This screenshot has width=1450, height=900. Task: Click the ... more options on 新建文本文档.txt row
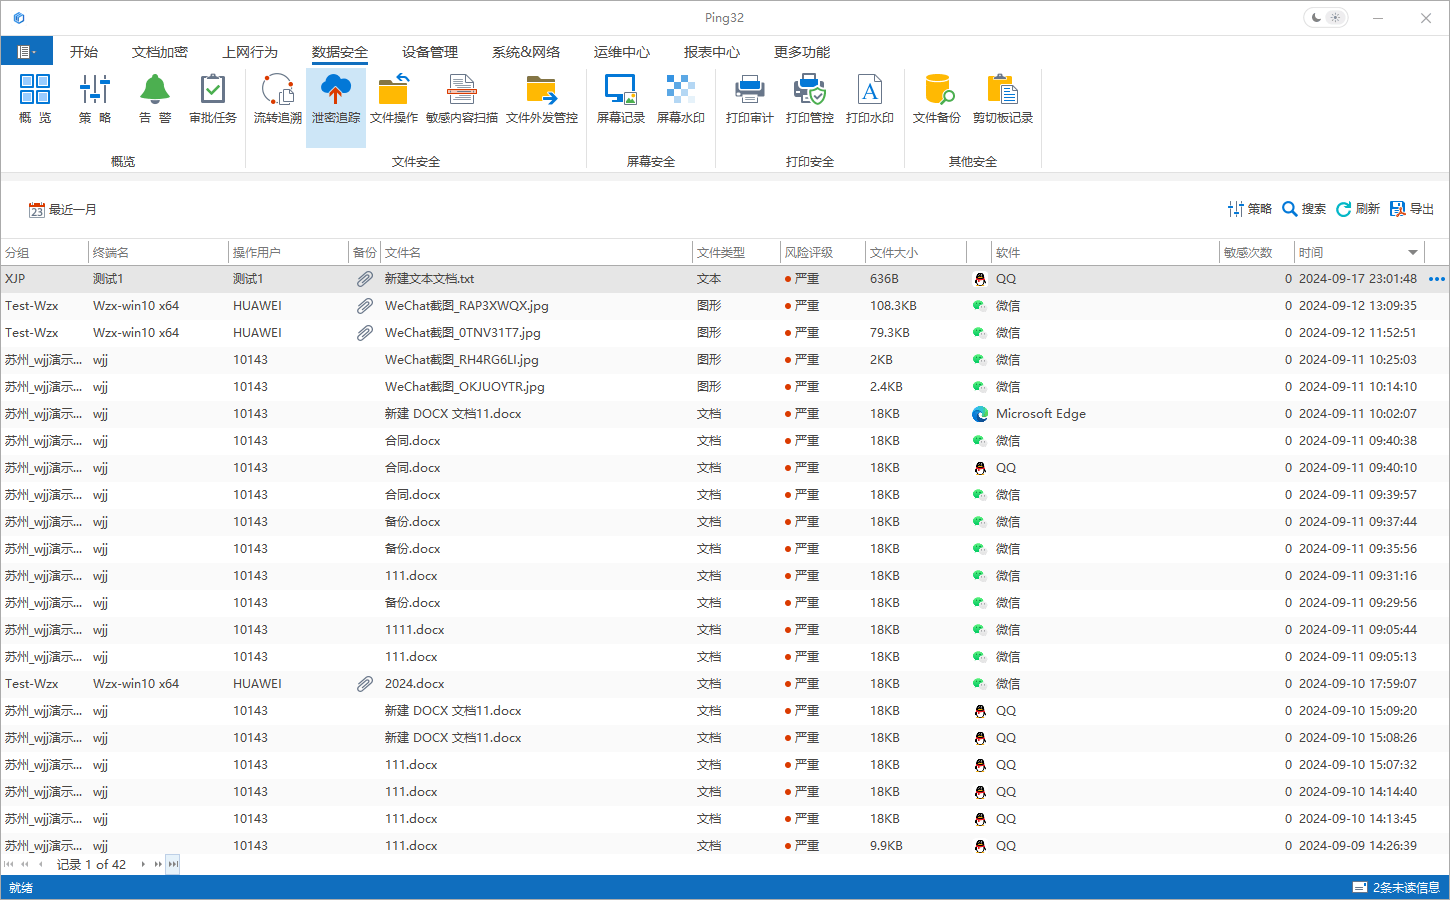coord(1435,279)
